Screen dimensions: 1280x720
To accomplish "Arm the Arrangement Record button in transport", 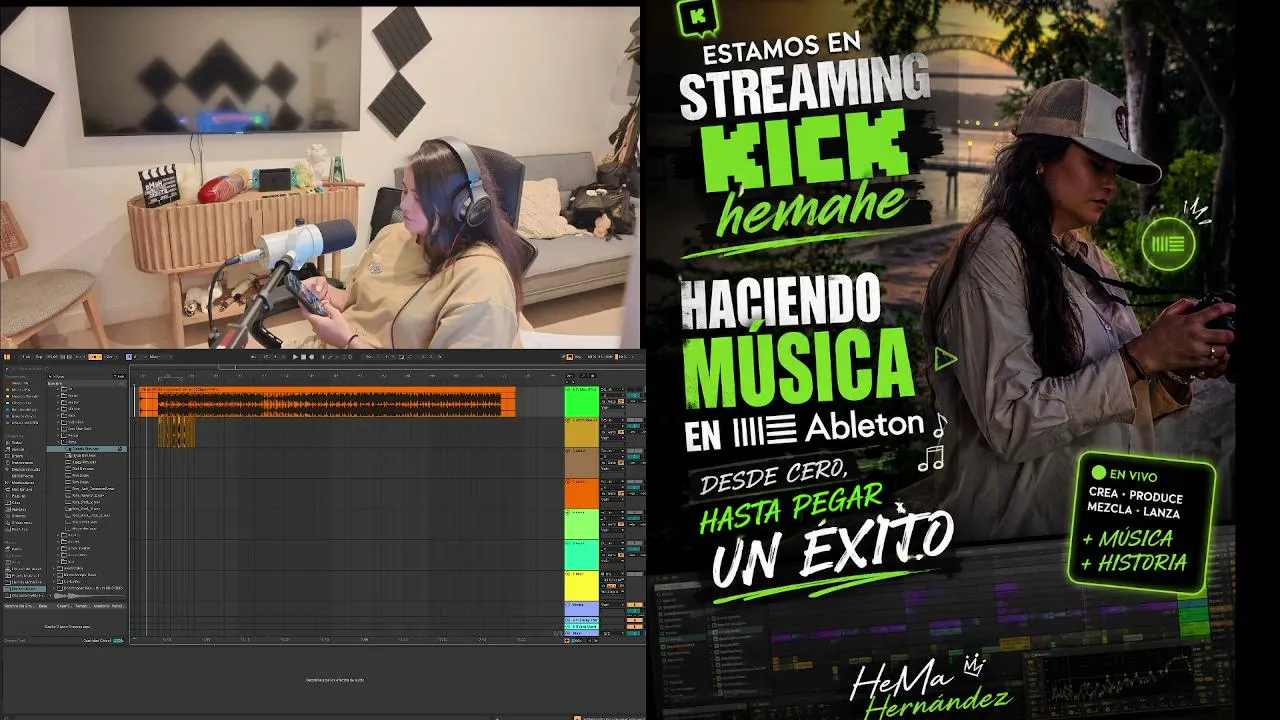I will click(x=311, y=357).
